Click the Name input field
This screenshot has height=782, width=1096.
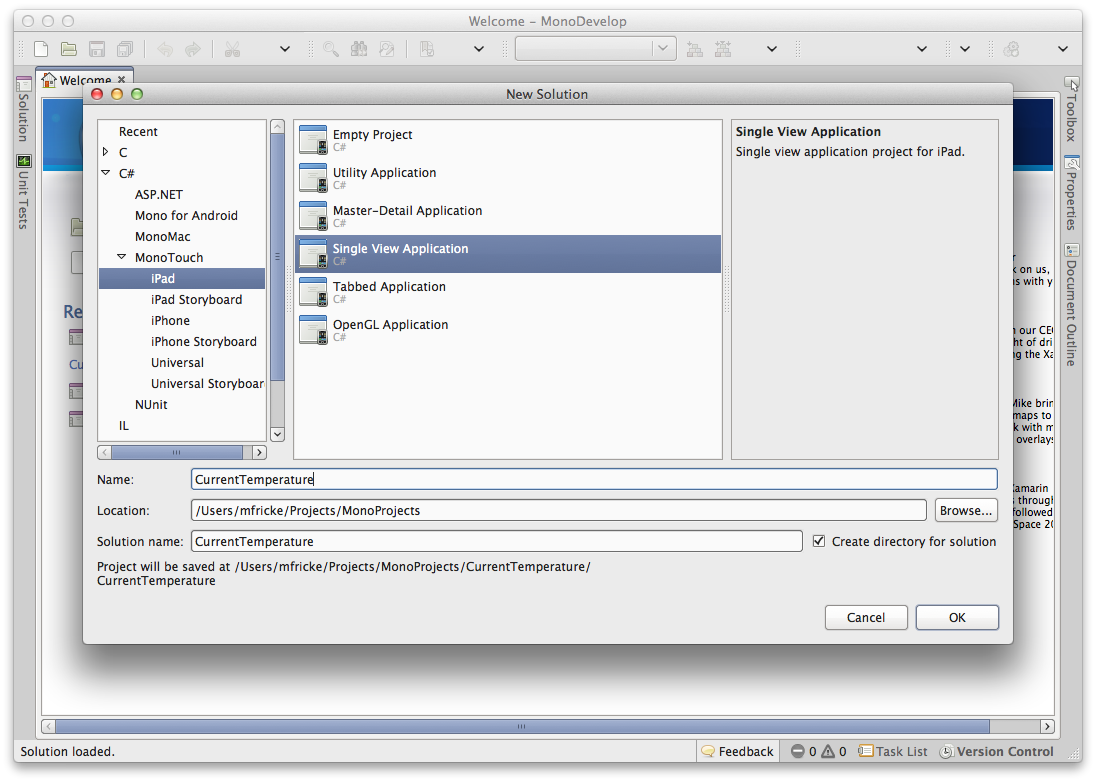pyautogui.click(x=593, y=479)
